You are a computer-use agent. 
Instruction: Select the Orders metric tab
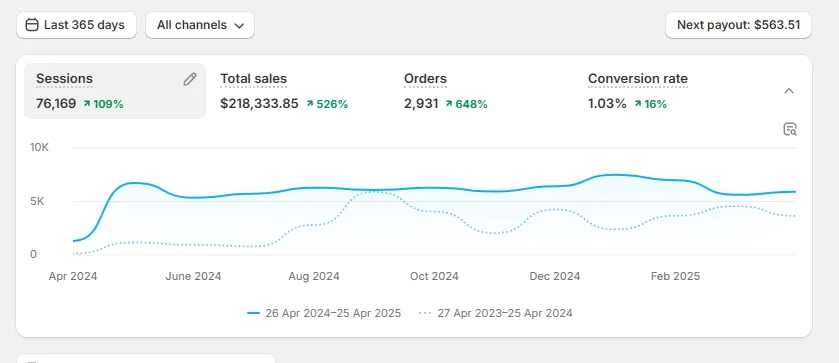[483, 91]
